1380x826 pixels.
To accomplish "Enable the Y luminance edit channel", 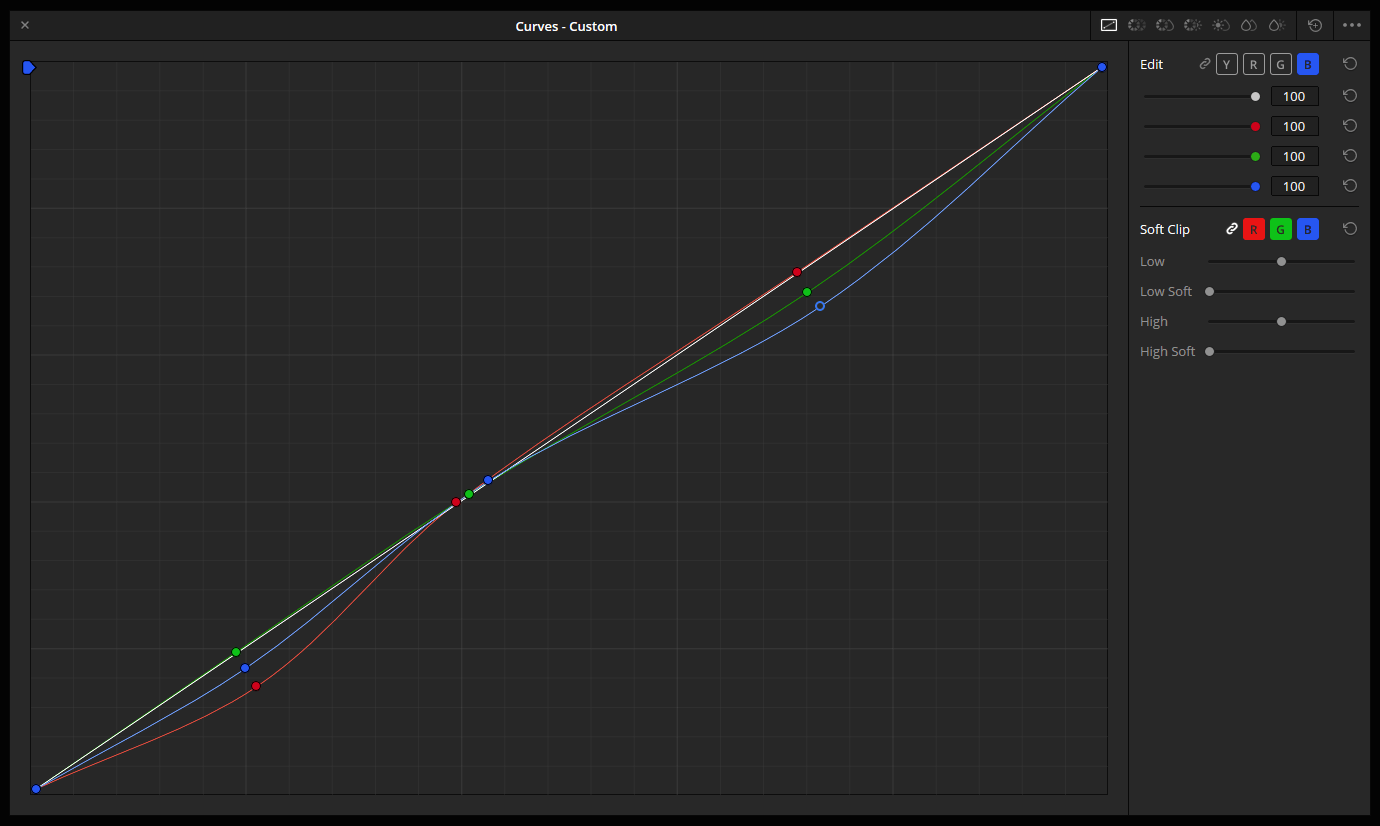I will pyautogui.click(x=1226, y=64).
